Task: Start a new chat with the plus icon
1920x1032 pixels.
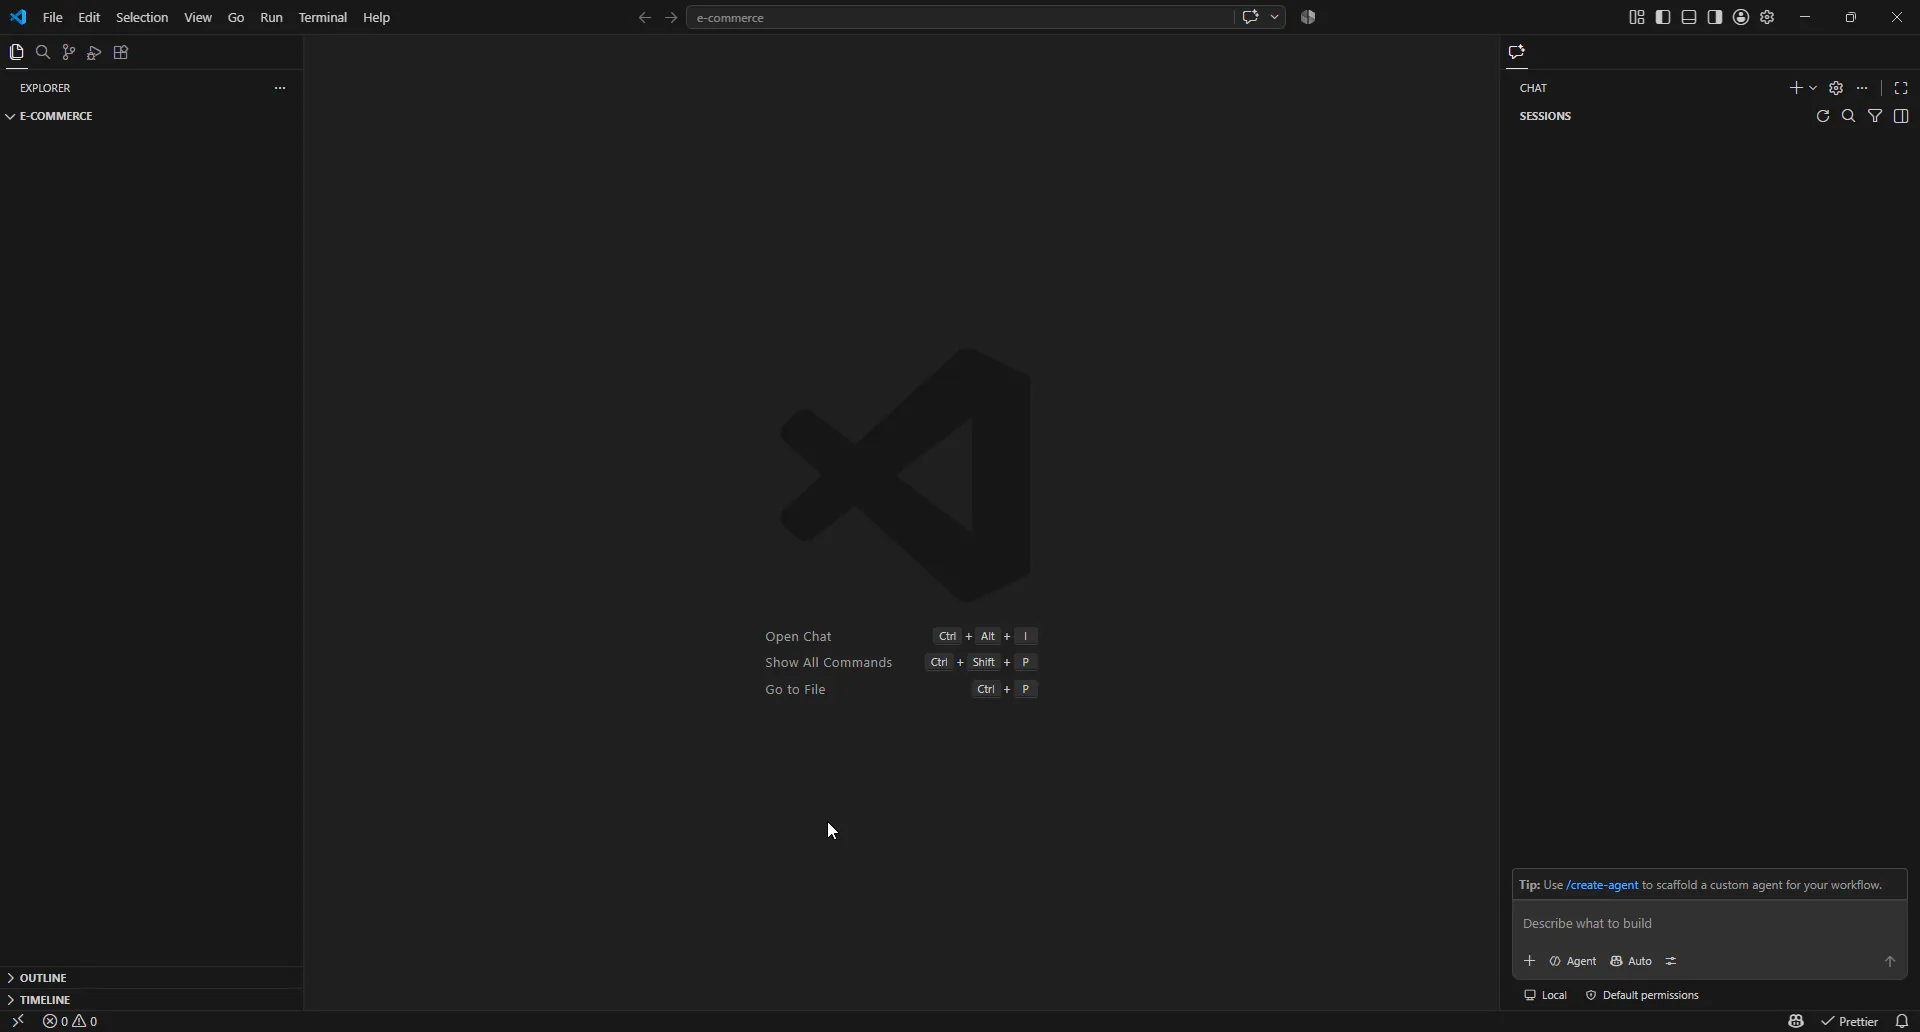Action: (x=1796, y=88)
